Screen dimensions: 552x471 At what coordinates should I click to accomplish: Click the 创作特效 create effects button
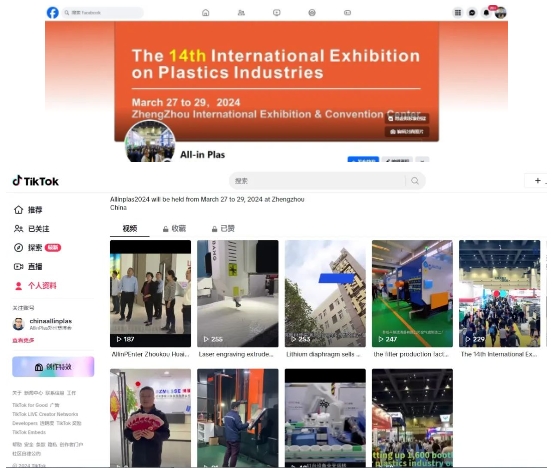(53, 367)
